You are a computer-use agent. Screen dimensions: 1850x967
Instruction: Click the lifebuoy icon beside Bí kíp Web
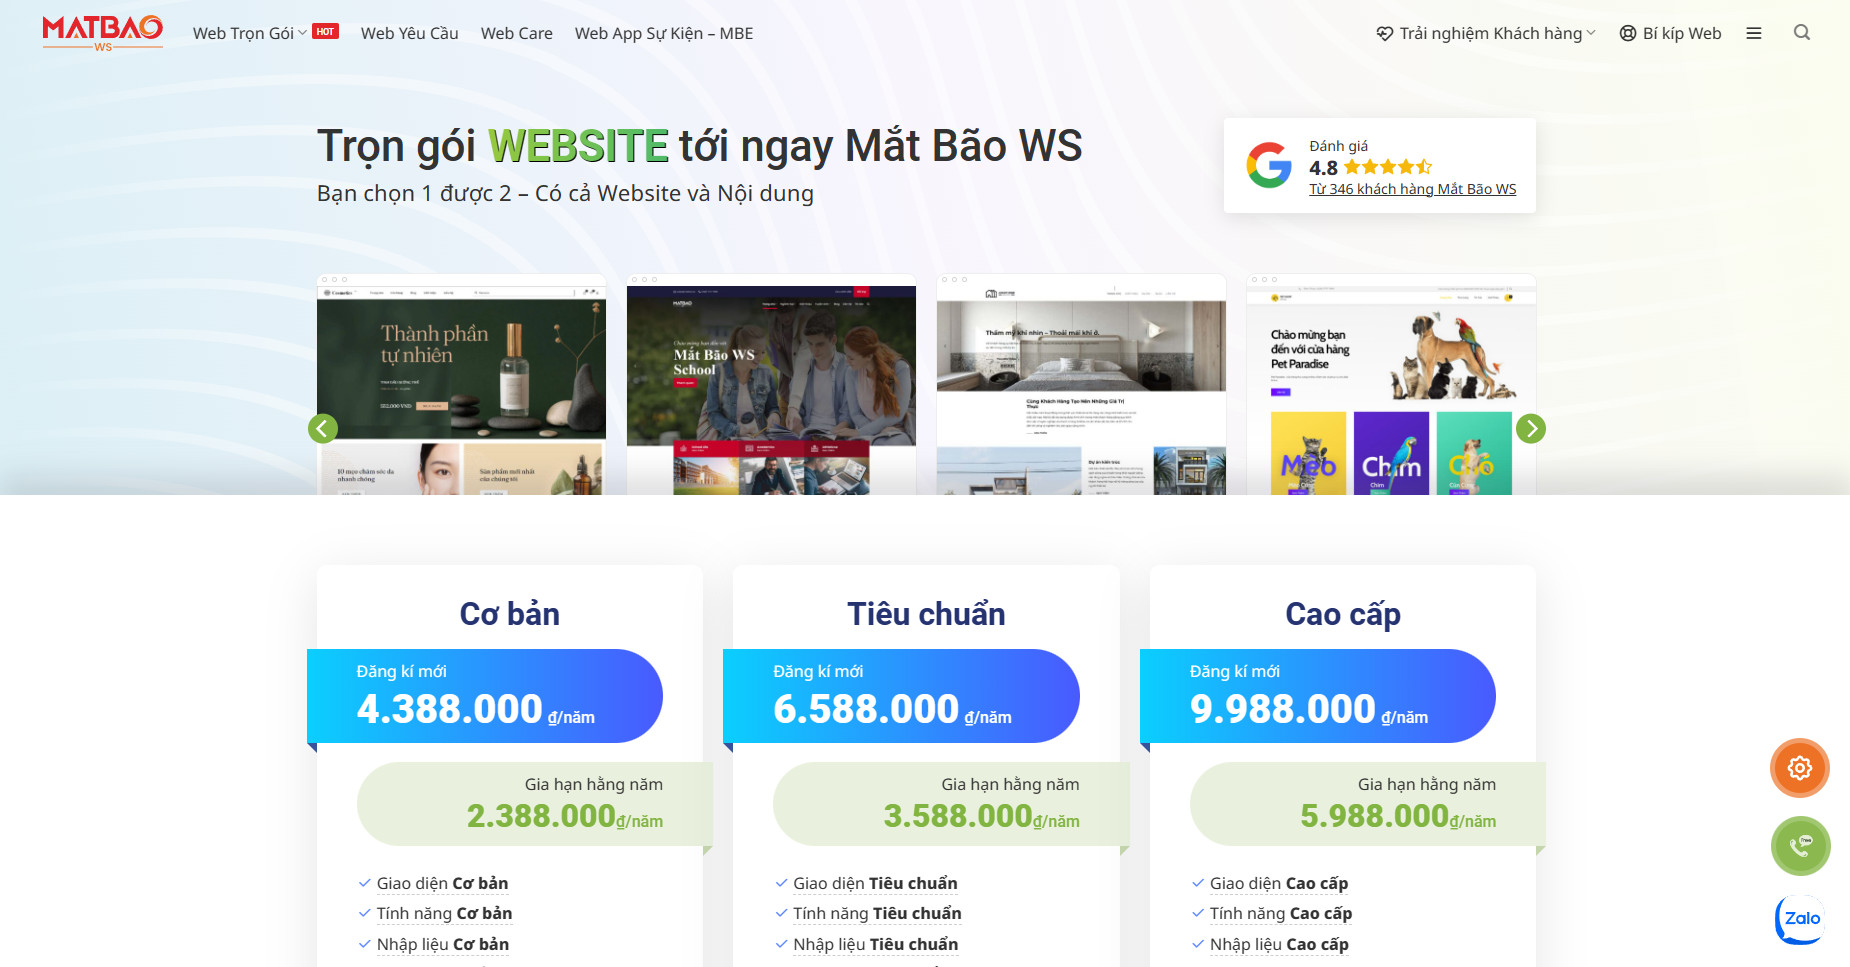1628,33
